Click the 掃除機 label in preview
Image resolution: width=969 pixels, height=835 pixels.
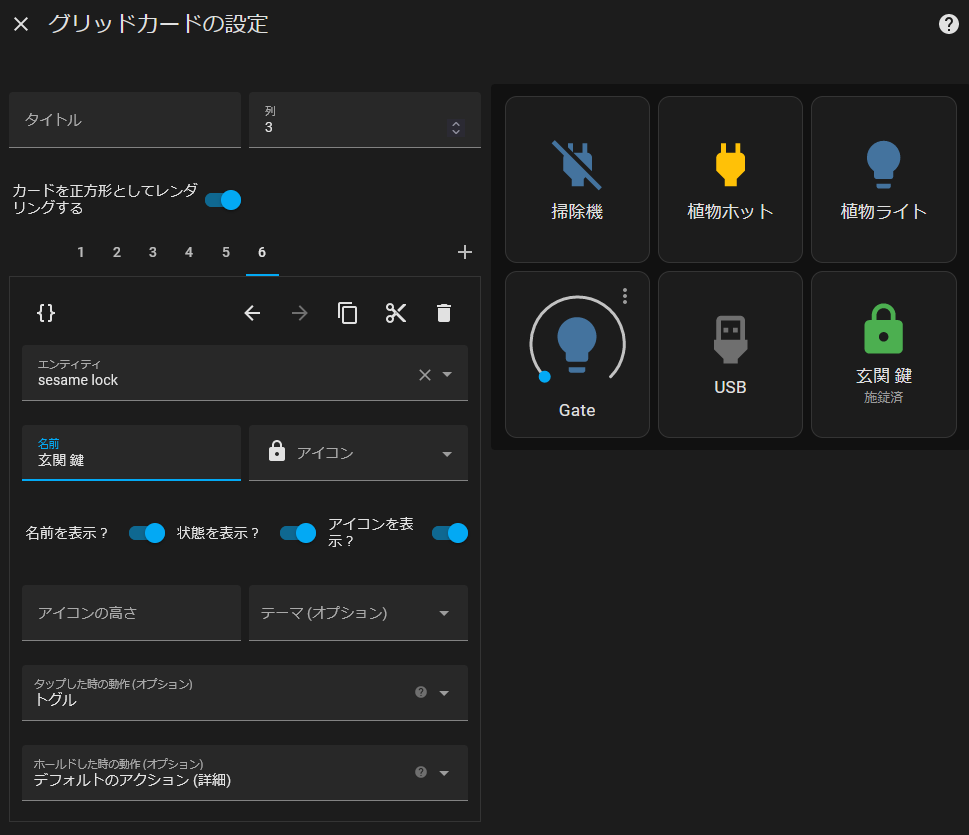[x=577, y=212]
